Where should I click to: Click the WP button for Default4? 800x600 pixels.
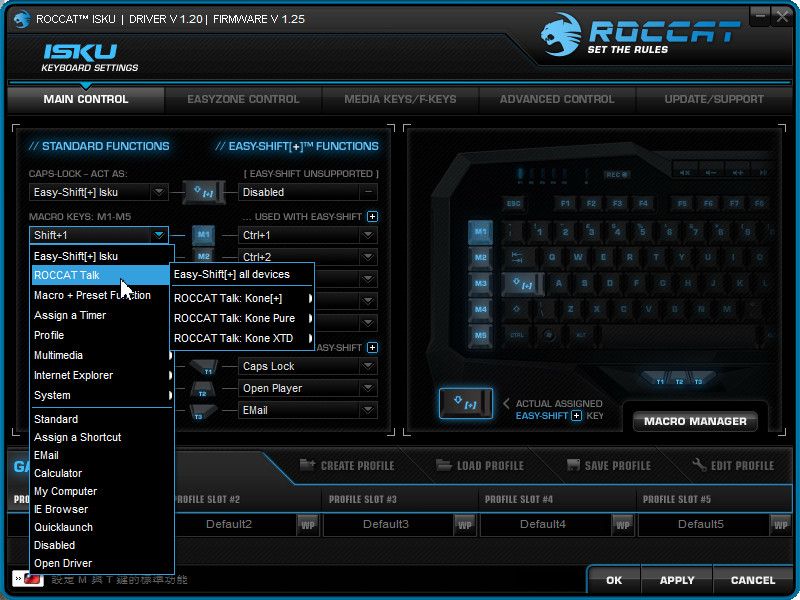622,524
